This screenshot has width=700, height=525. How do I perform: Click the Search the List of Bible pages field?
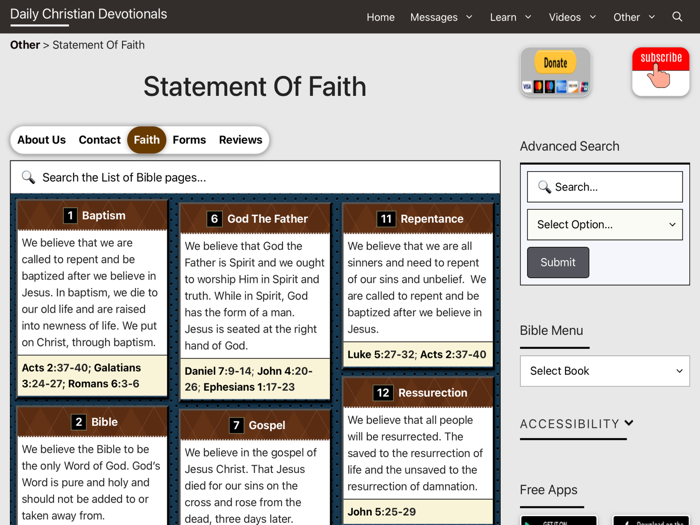255,178
